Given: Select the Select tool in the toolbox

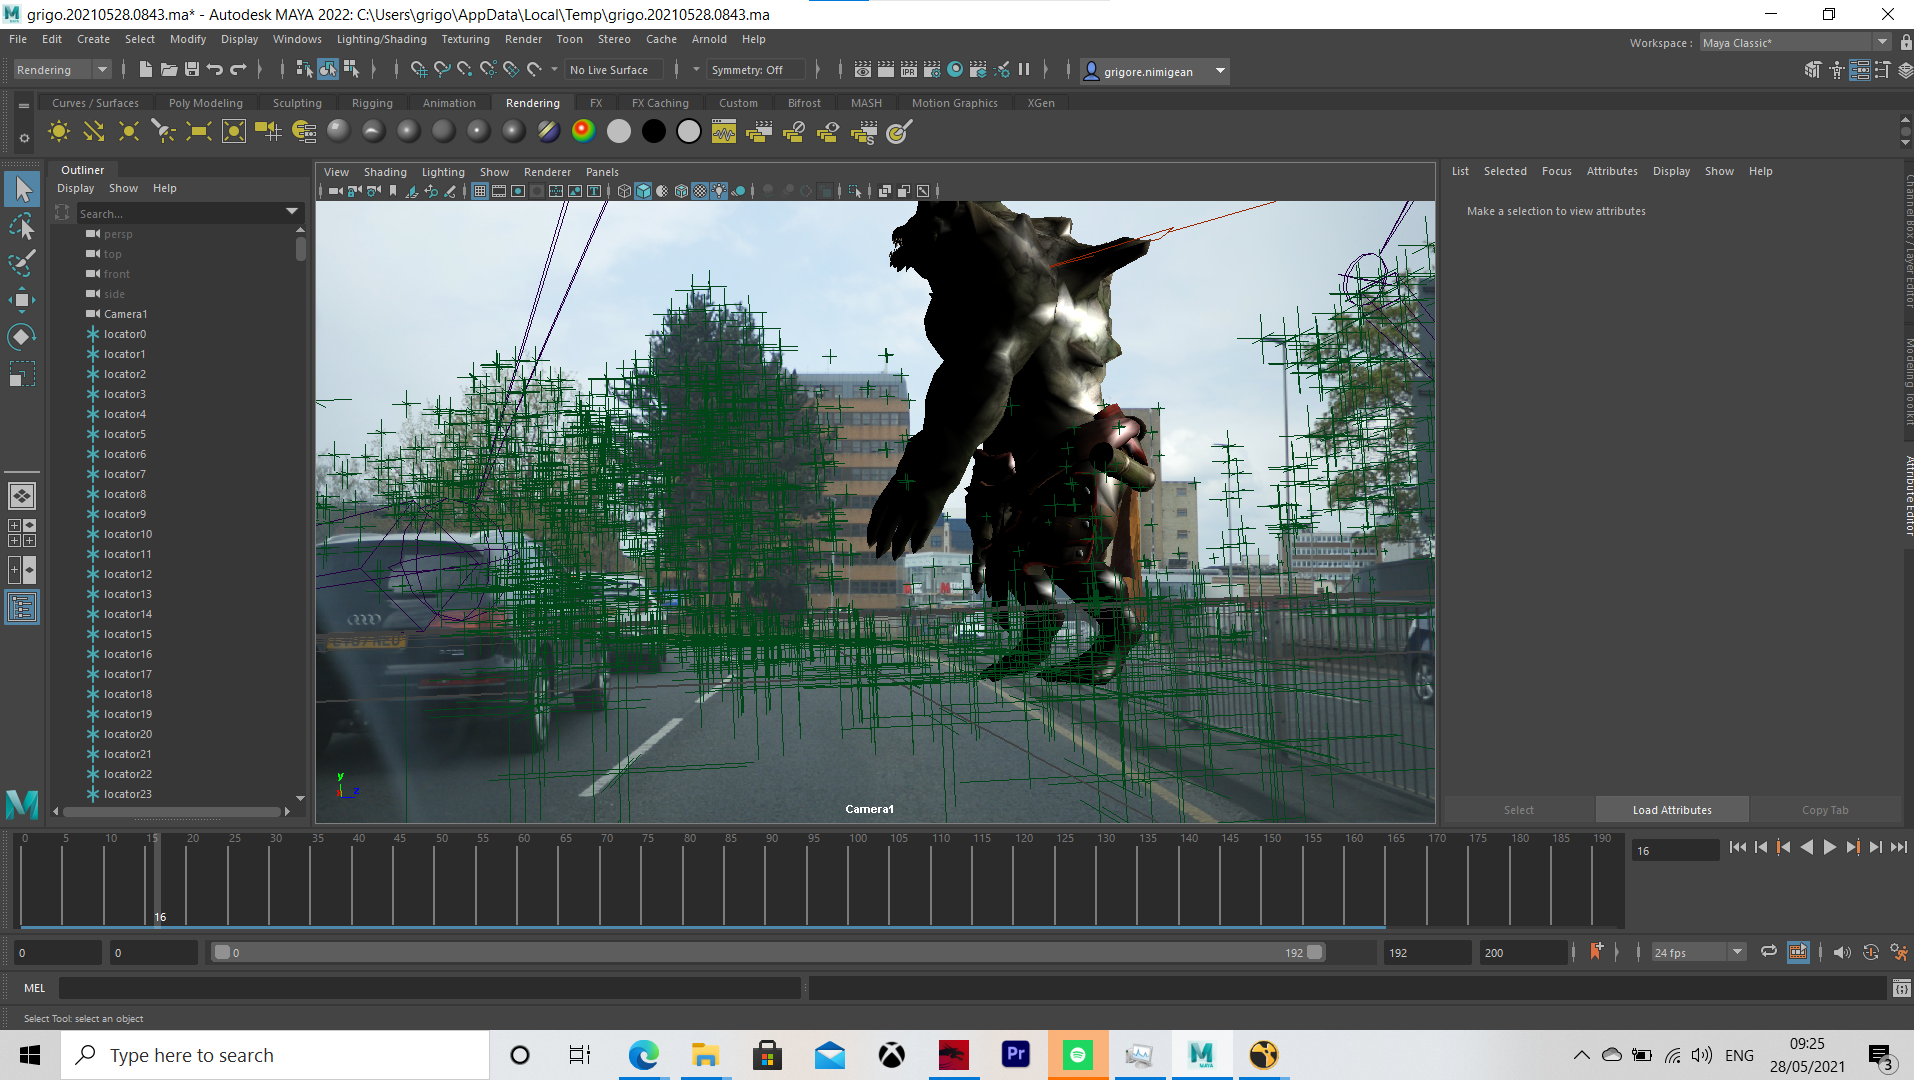Looking at the screenshot, I should (x=22, y=189).
